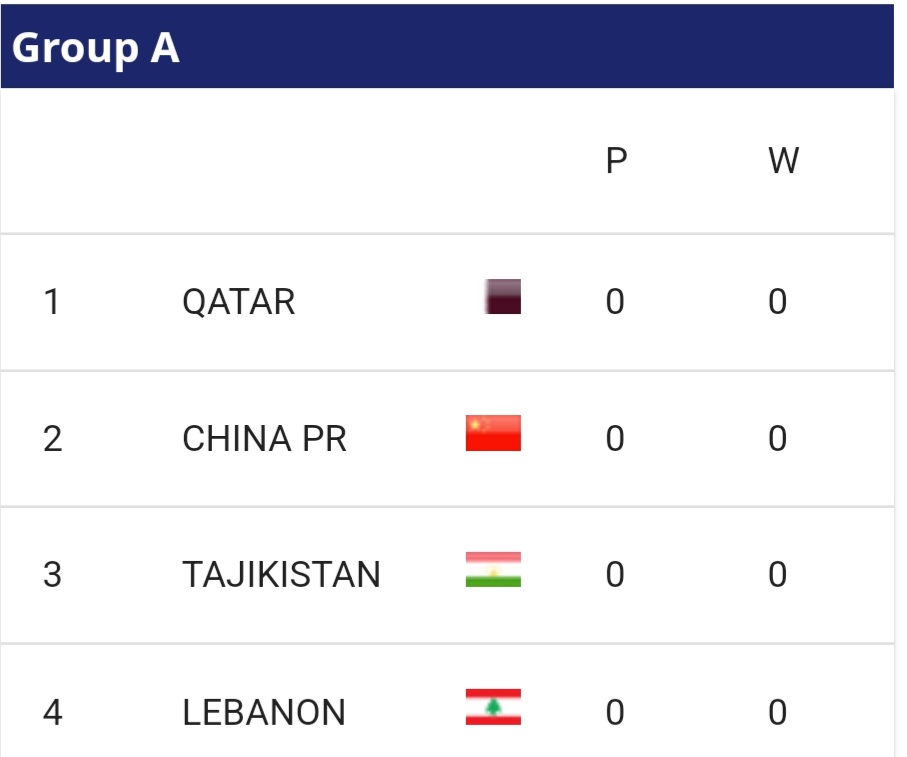The width and height of the screenshot is (907, 757).
Task: Click the Qatar flag icon
Action: 502,298
